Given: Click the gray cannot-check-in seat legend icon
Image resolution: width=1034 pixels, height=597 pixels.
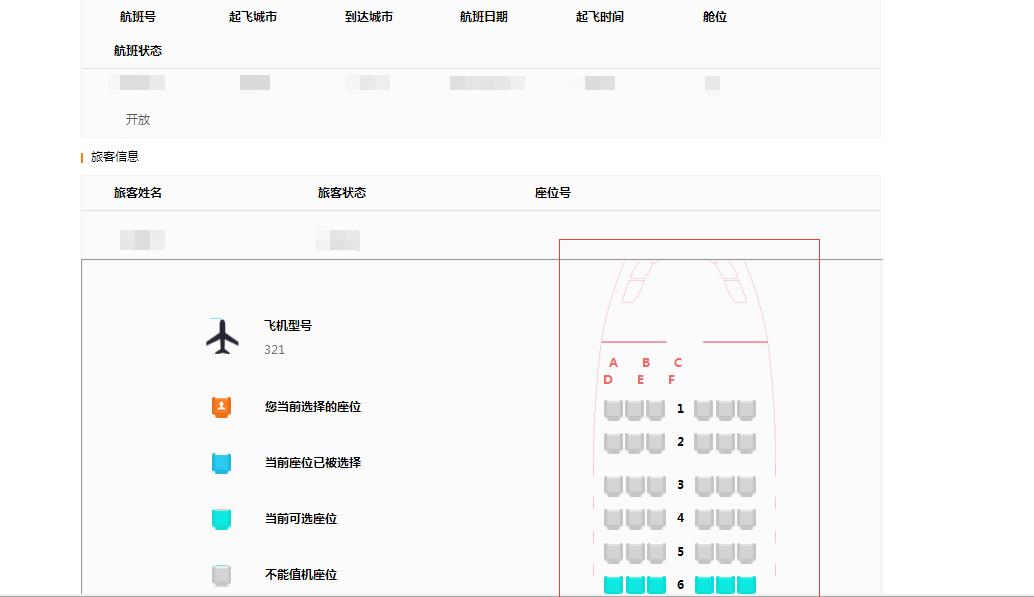Looking at the screenshot, I should [x=221, y=574].
